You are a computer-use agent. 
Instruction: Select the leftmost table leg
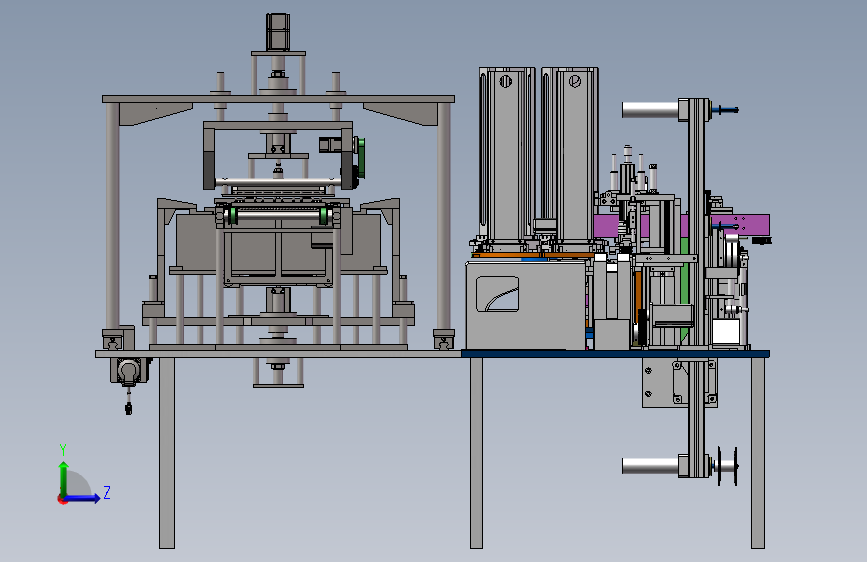click(167, 453)
